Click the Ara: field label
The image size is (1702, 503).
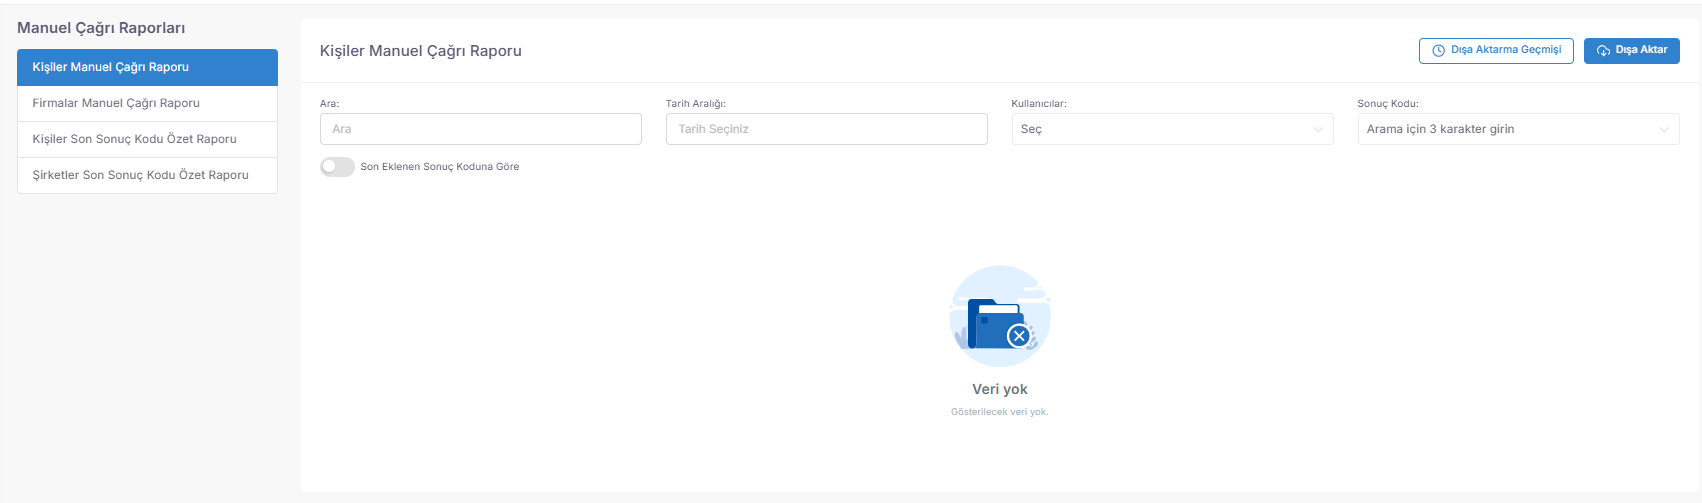(x=330, y=103)
